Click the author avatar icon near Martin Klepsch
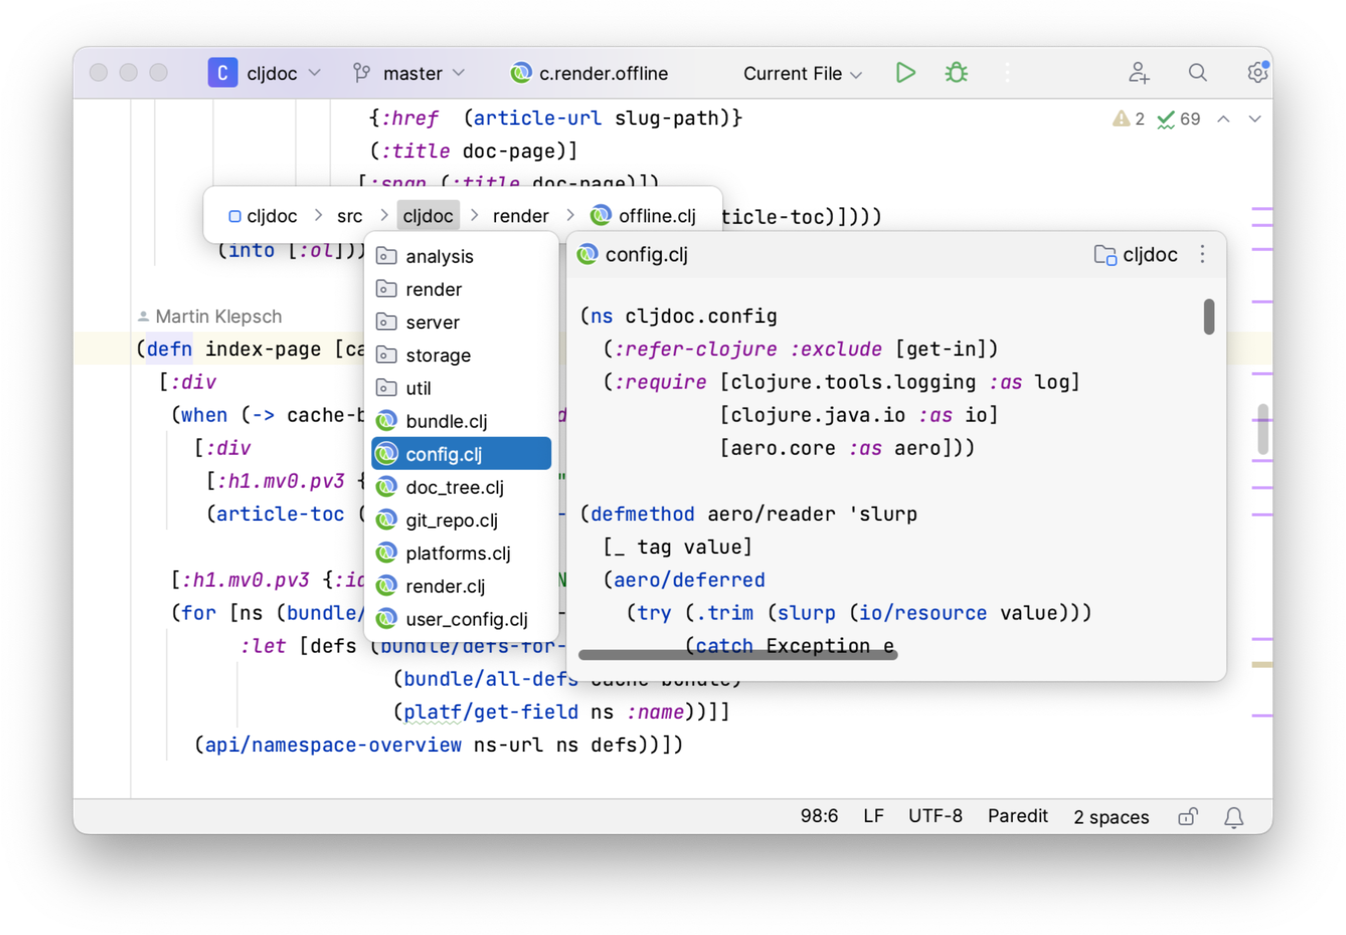 (x=143, y=316)
